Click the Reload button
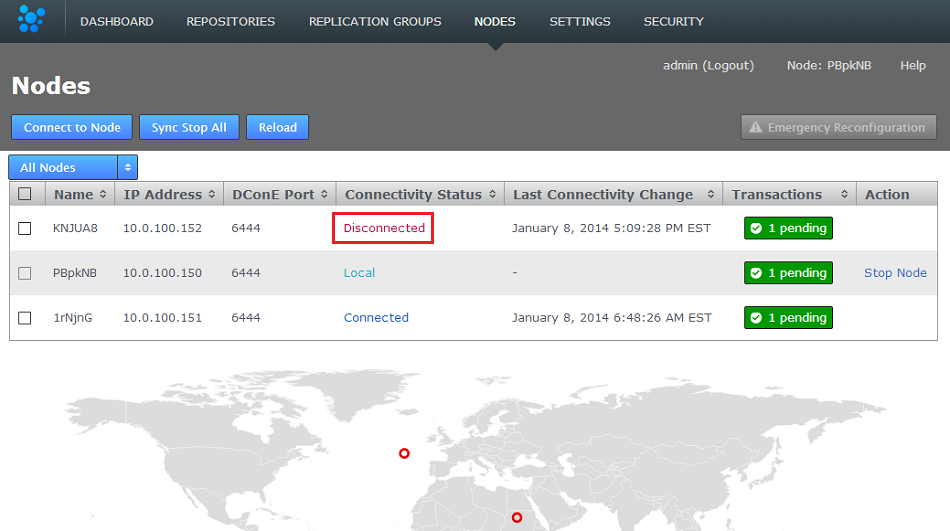950x531 pixels. 277,127
